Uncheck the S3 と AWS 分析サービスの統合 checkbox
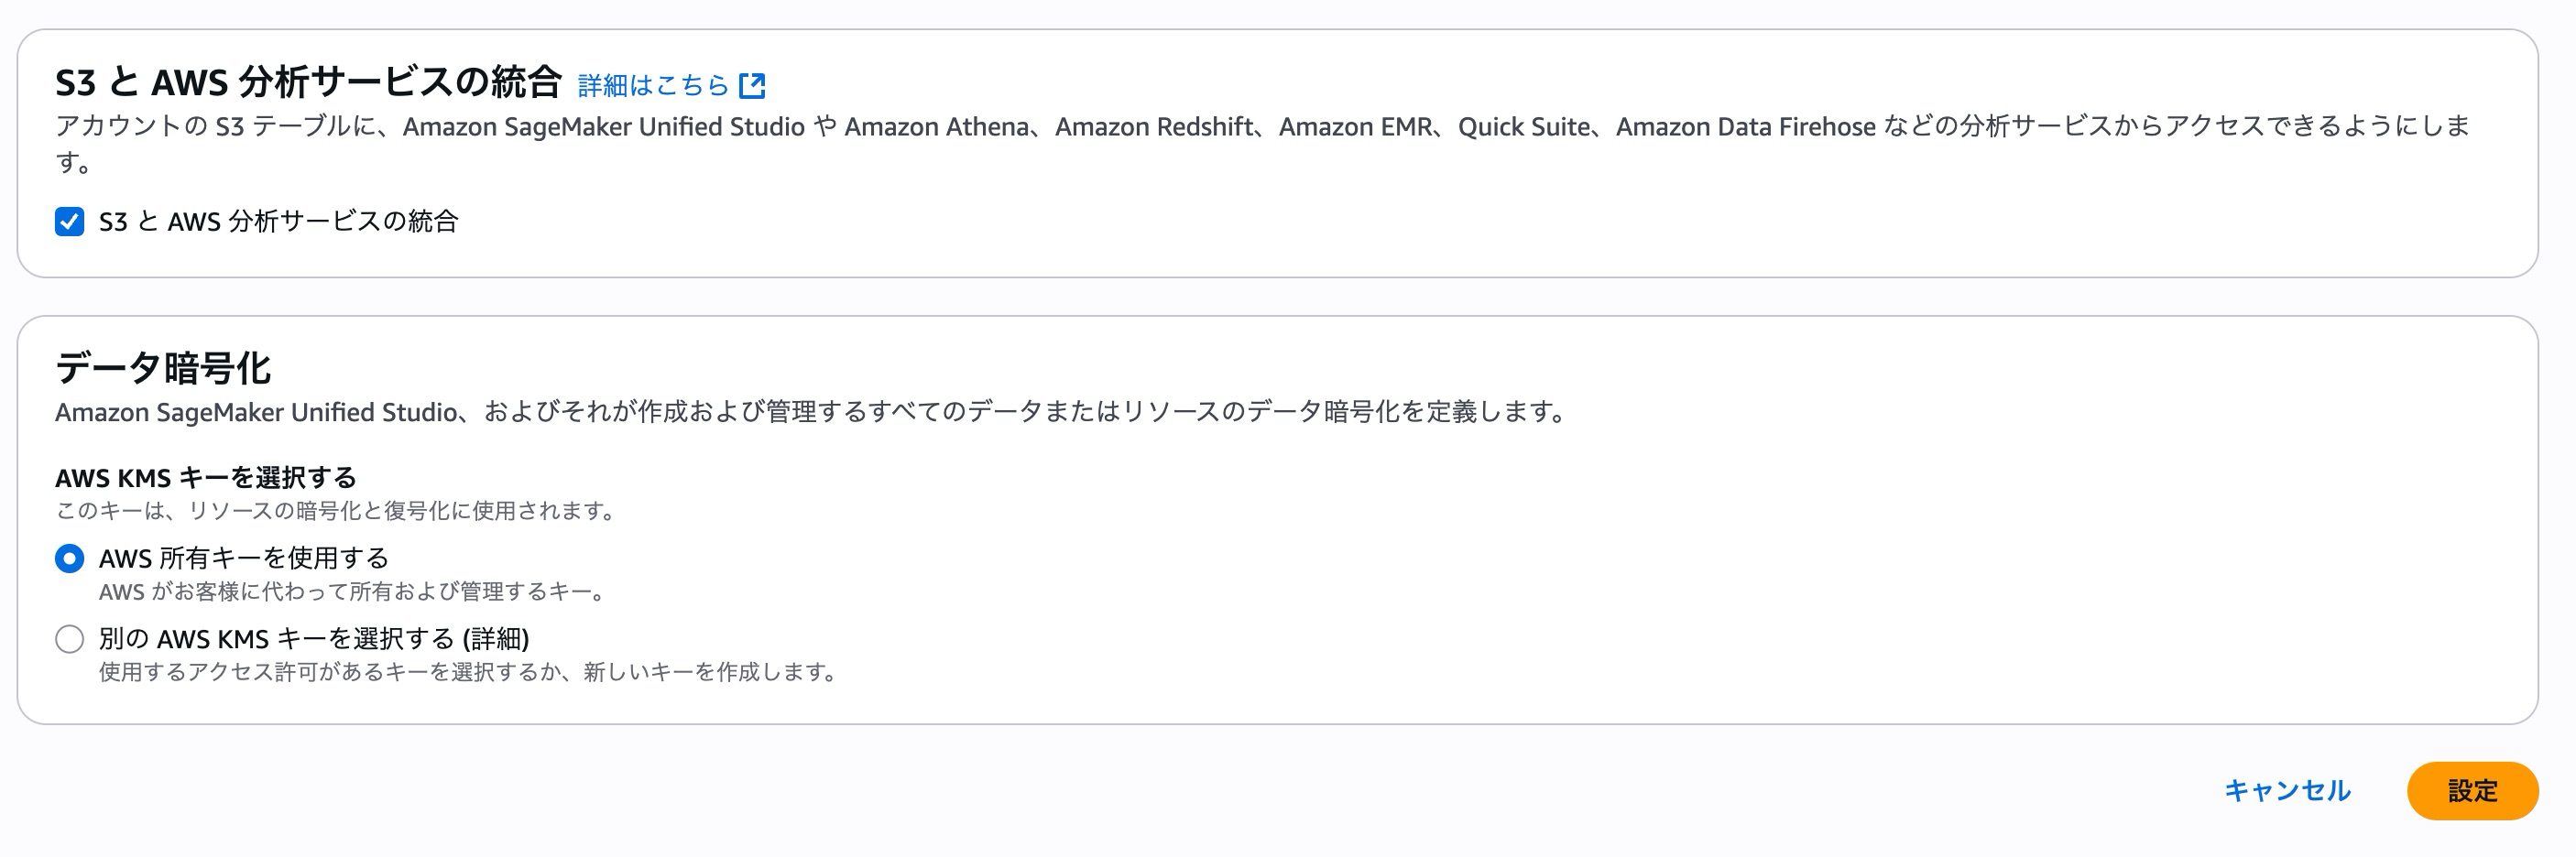 coord(69,221)
